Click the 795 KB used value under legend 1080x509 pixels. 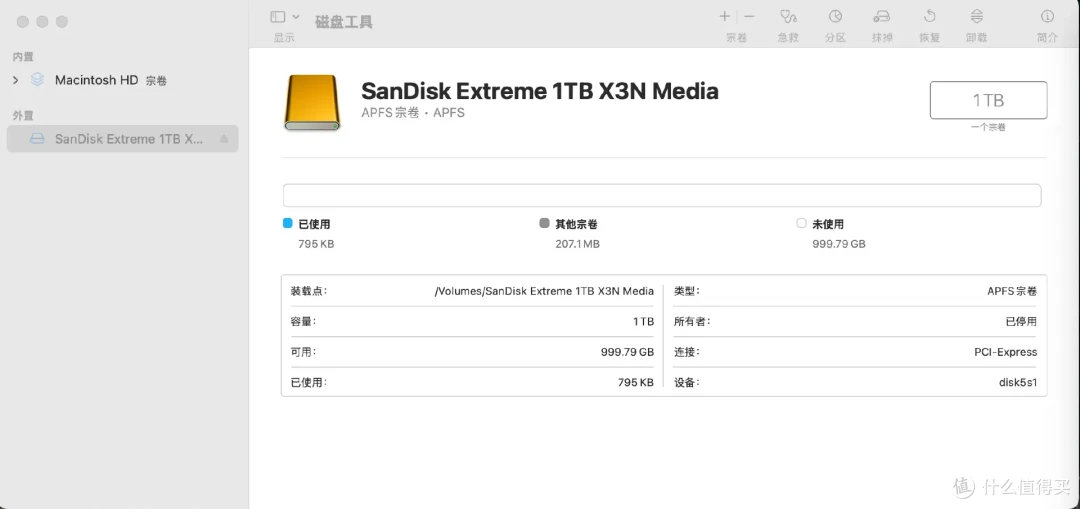pyautogui.click(x=316, y=244)
